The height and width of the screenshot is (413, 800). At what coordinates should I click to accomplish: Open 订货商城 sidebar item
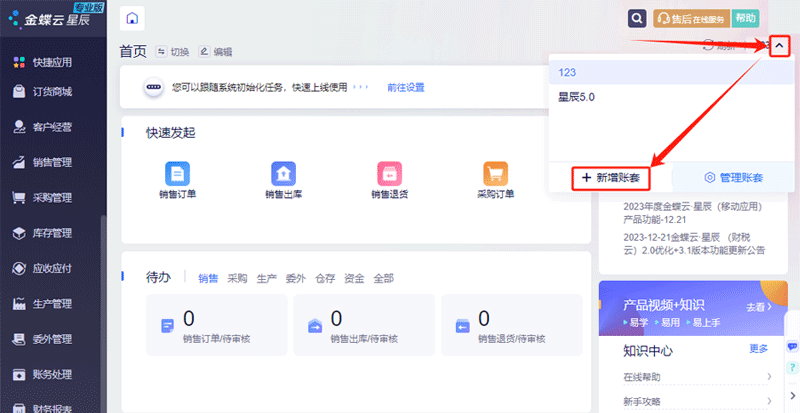click(x=43, y=92)
